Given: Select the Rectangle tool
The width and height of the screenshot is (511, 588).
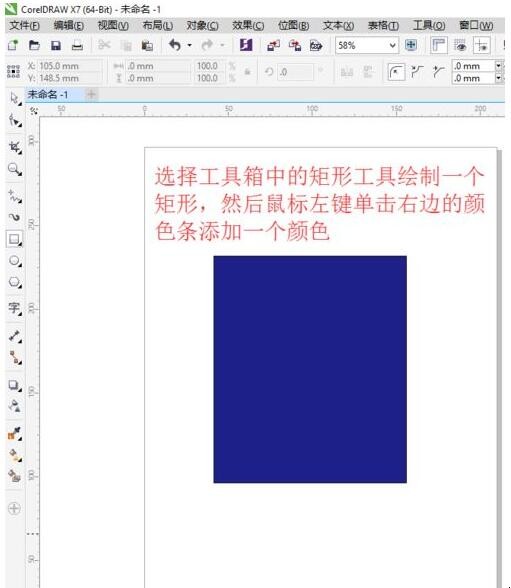Looking at the screenshot, I should pyautogui.click(x=14, y=239).
